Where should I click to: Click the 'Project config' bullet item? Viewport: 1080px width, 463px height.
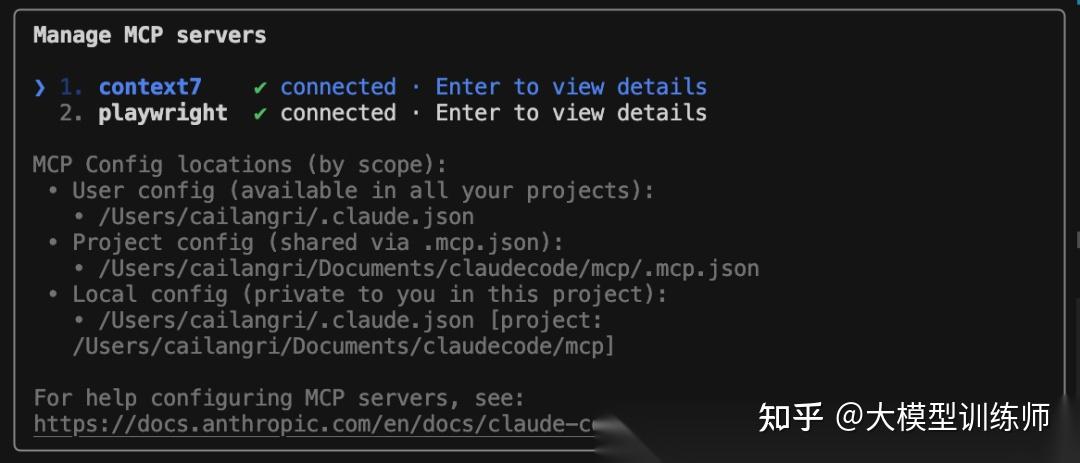[317, 242]
